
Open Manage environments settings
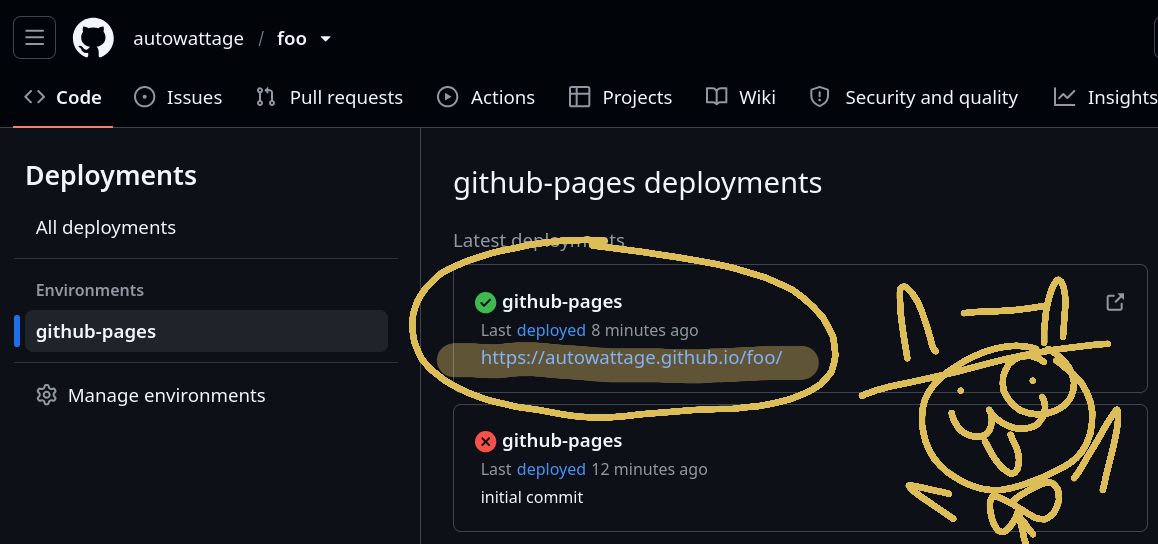point(166,396)
